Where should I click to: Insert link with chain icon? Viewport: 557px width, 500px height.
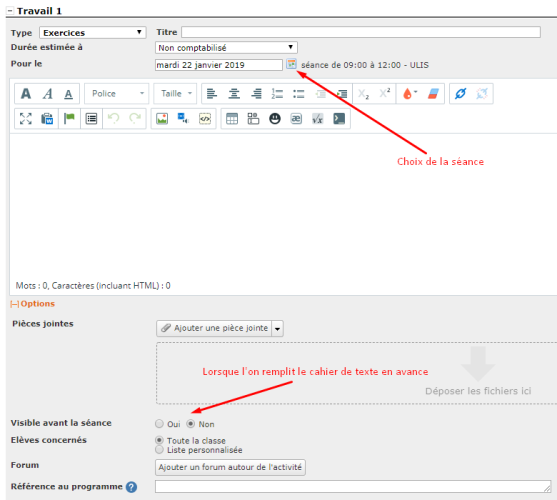460,94
